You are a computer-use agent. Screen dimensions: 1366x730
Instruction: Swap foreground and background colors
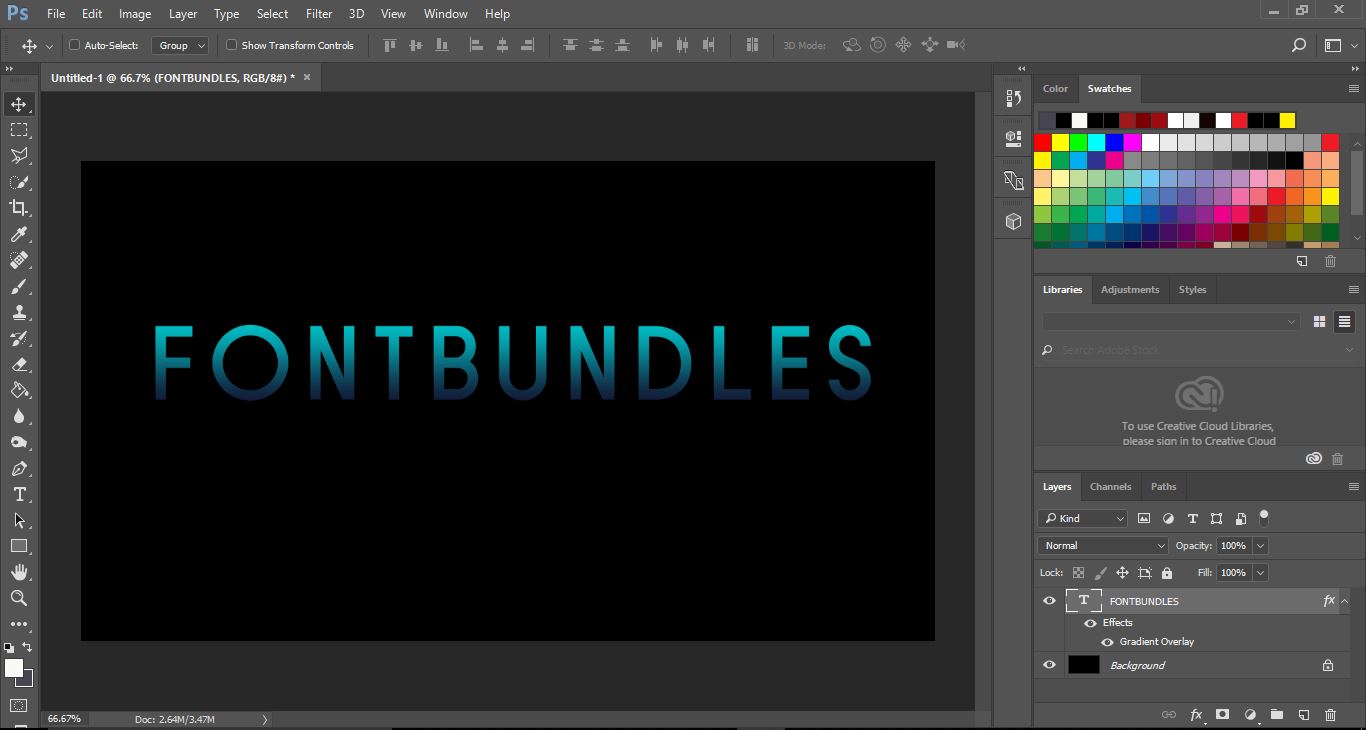pos(28,647)
